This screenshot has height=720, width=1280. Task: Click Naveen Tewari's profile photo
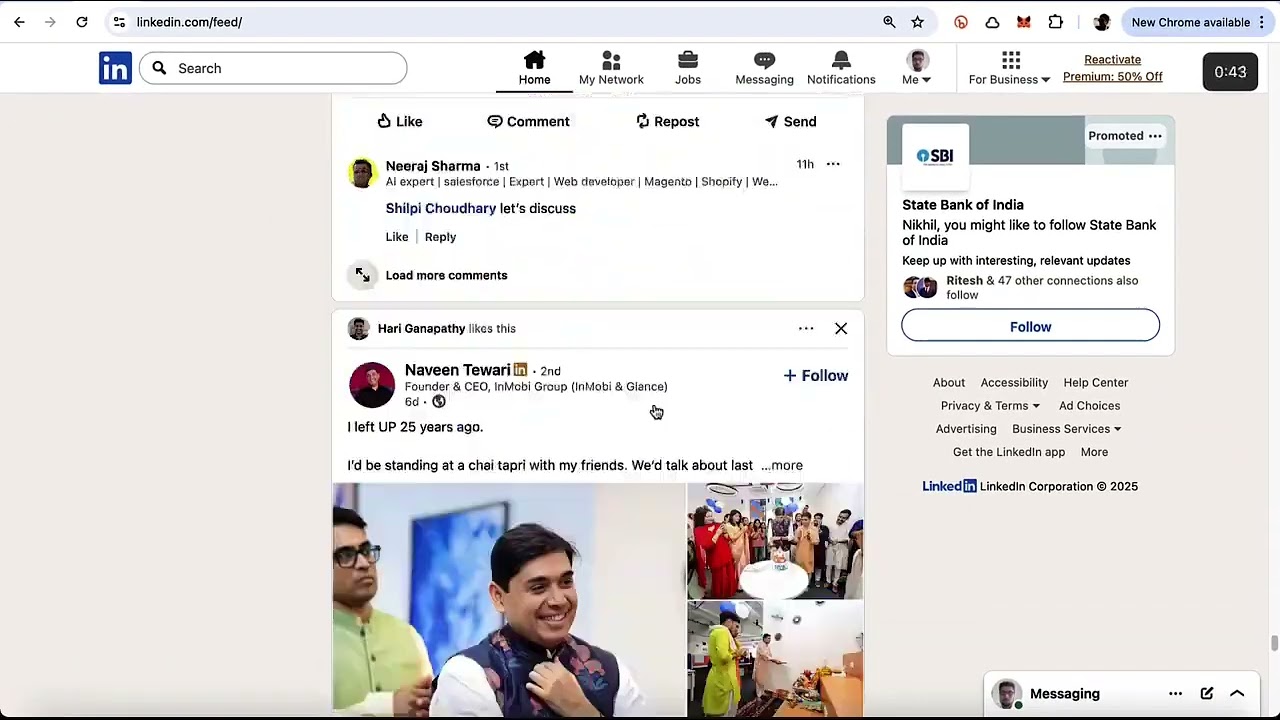(x=372, y=385)
